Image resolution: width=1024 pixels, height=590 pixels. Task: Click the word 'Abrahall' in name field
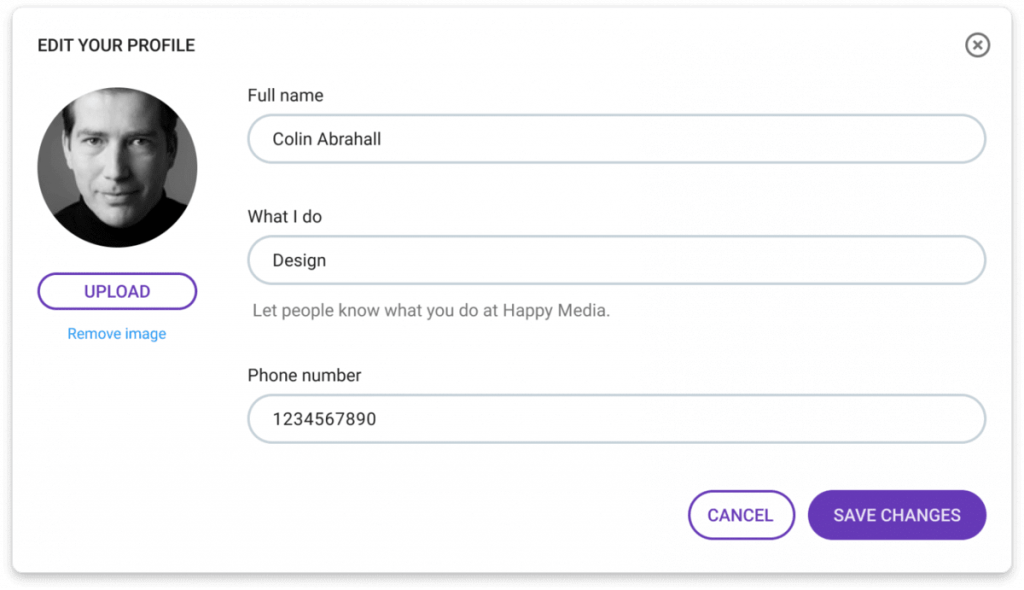point(349,139)
